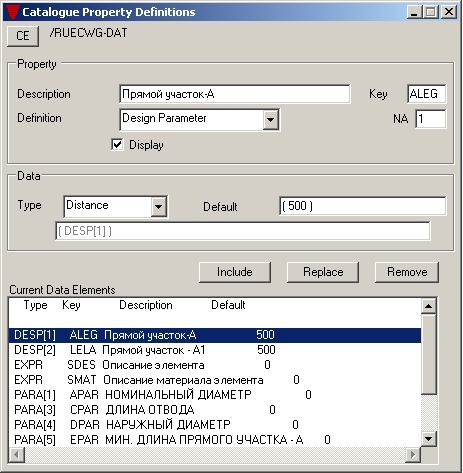Click the Replace button
This screenshot has width=463, height=473.
click(323, 272)
